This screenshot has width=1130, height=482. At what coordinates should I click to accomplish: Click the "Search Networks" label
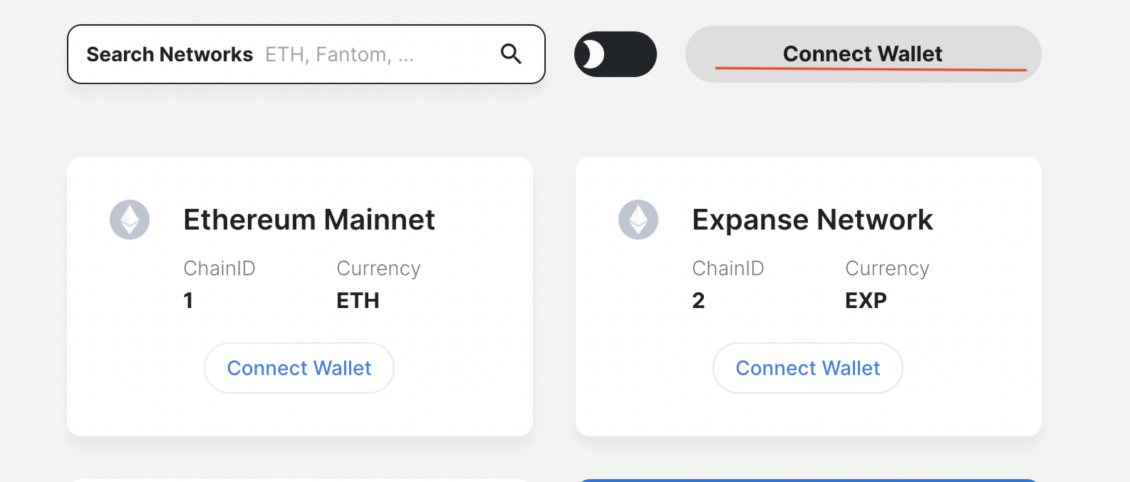(x=169, y=54)
